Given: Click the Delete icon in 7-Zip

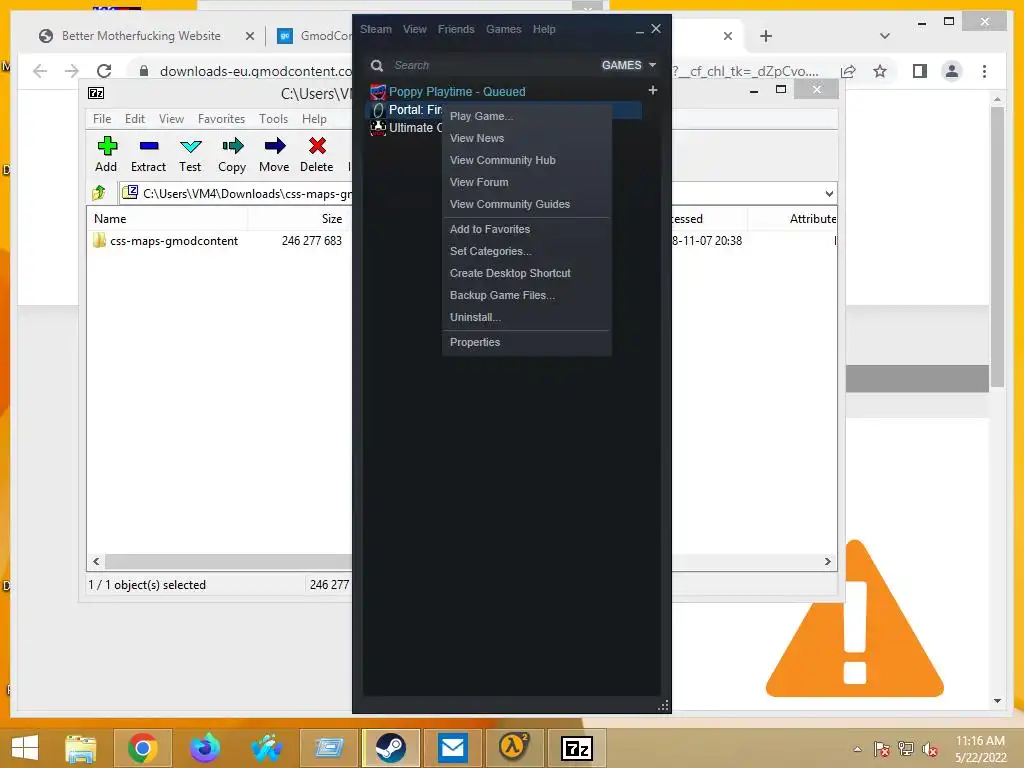Looking at the screenshot, I should point(317,146).
